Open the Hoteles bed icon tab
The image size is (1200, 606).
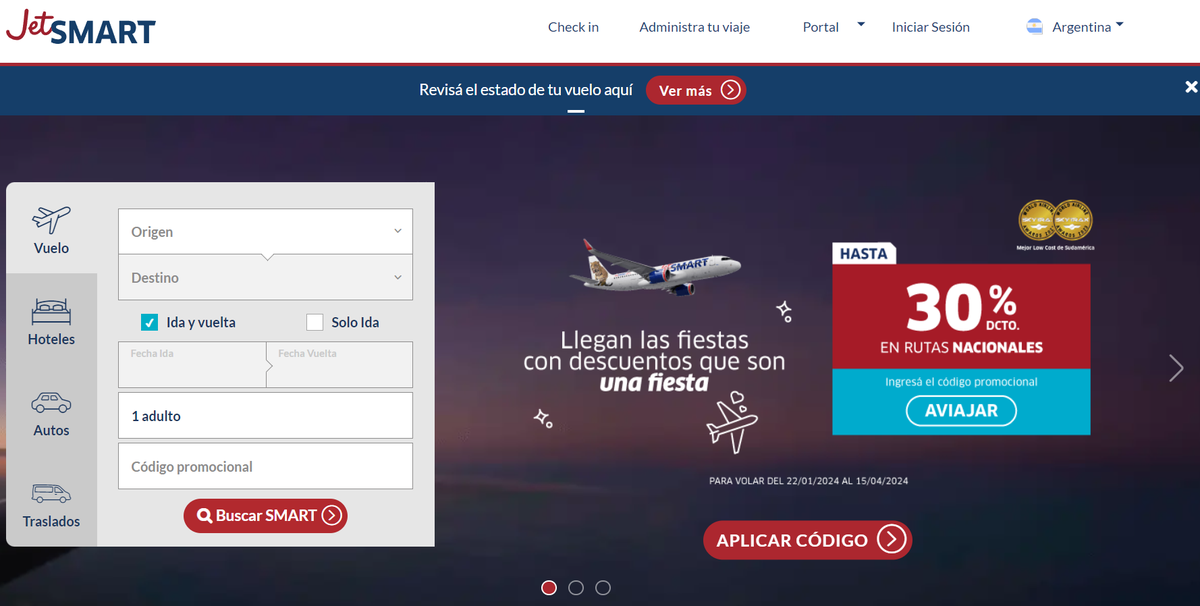pyautogui.click(x=51, y=320)
